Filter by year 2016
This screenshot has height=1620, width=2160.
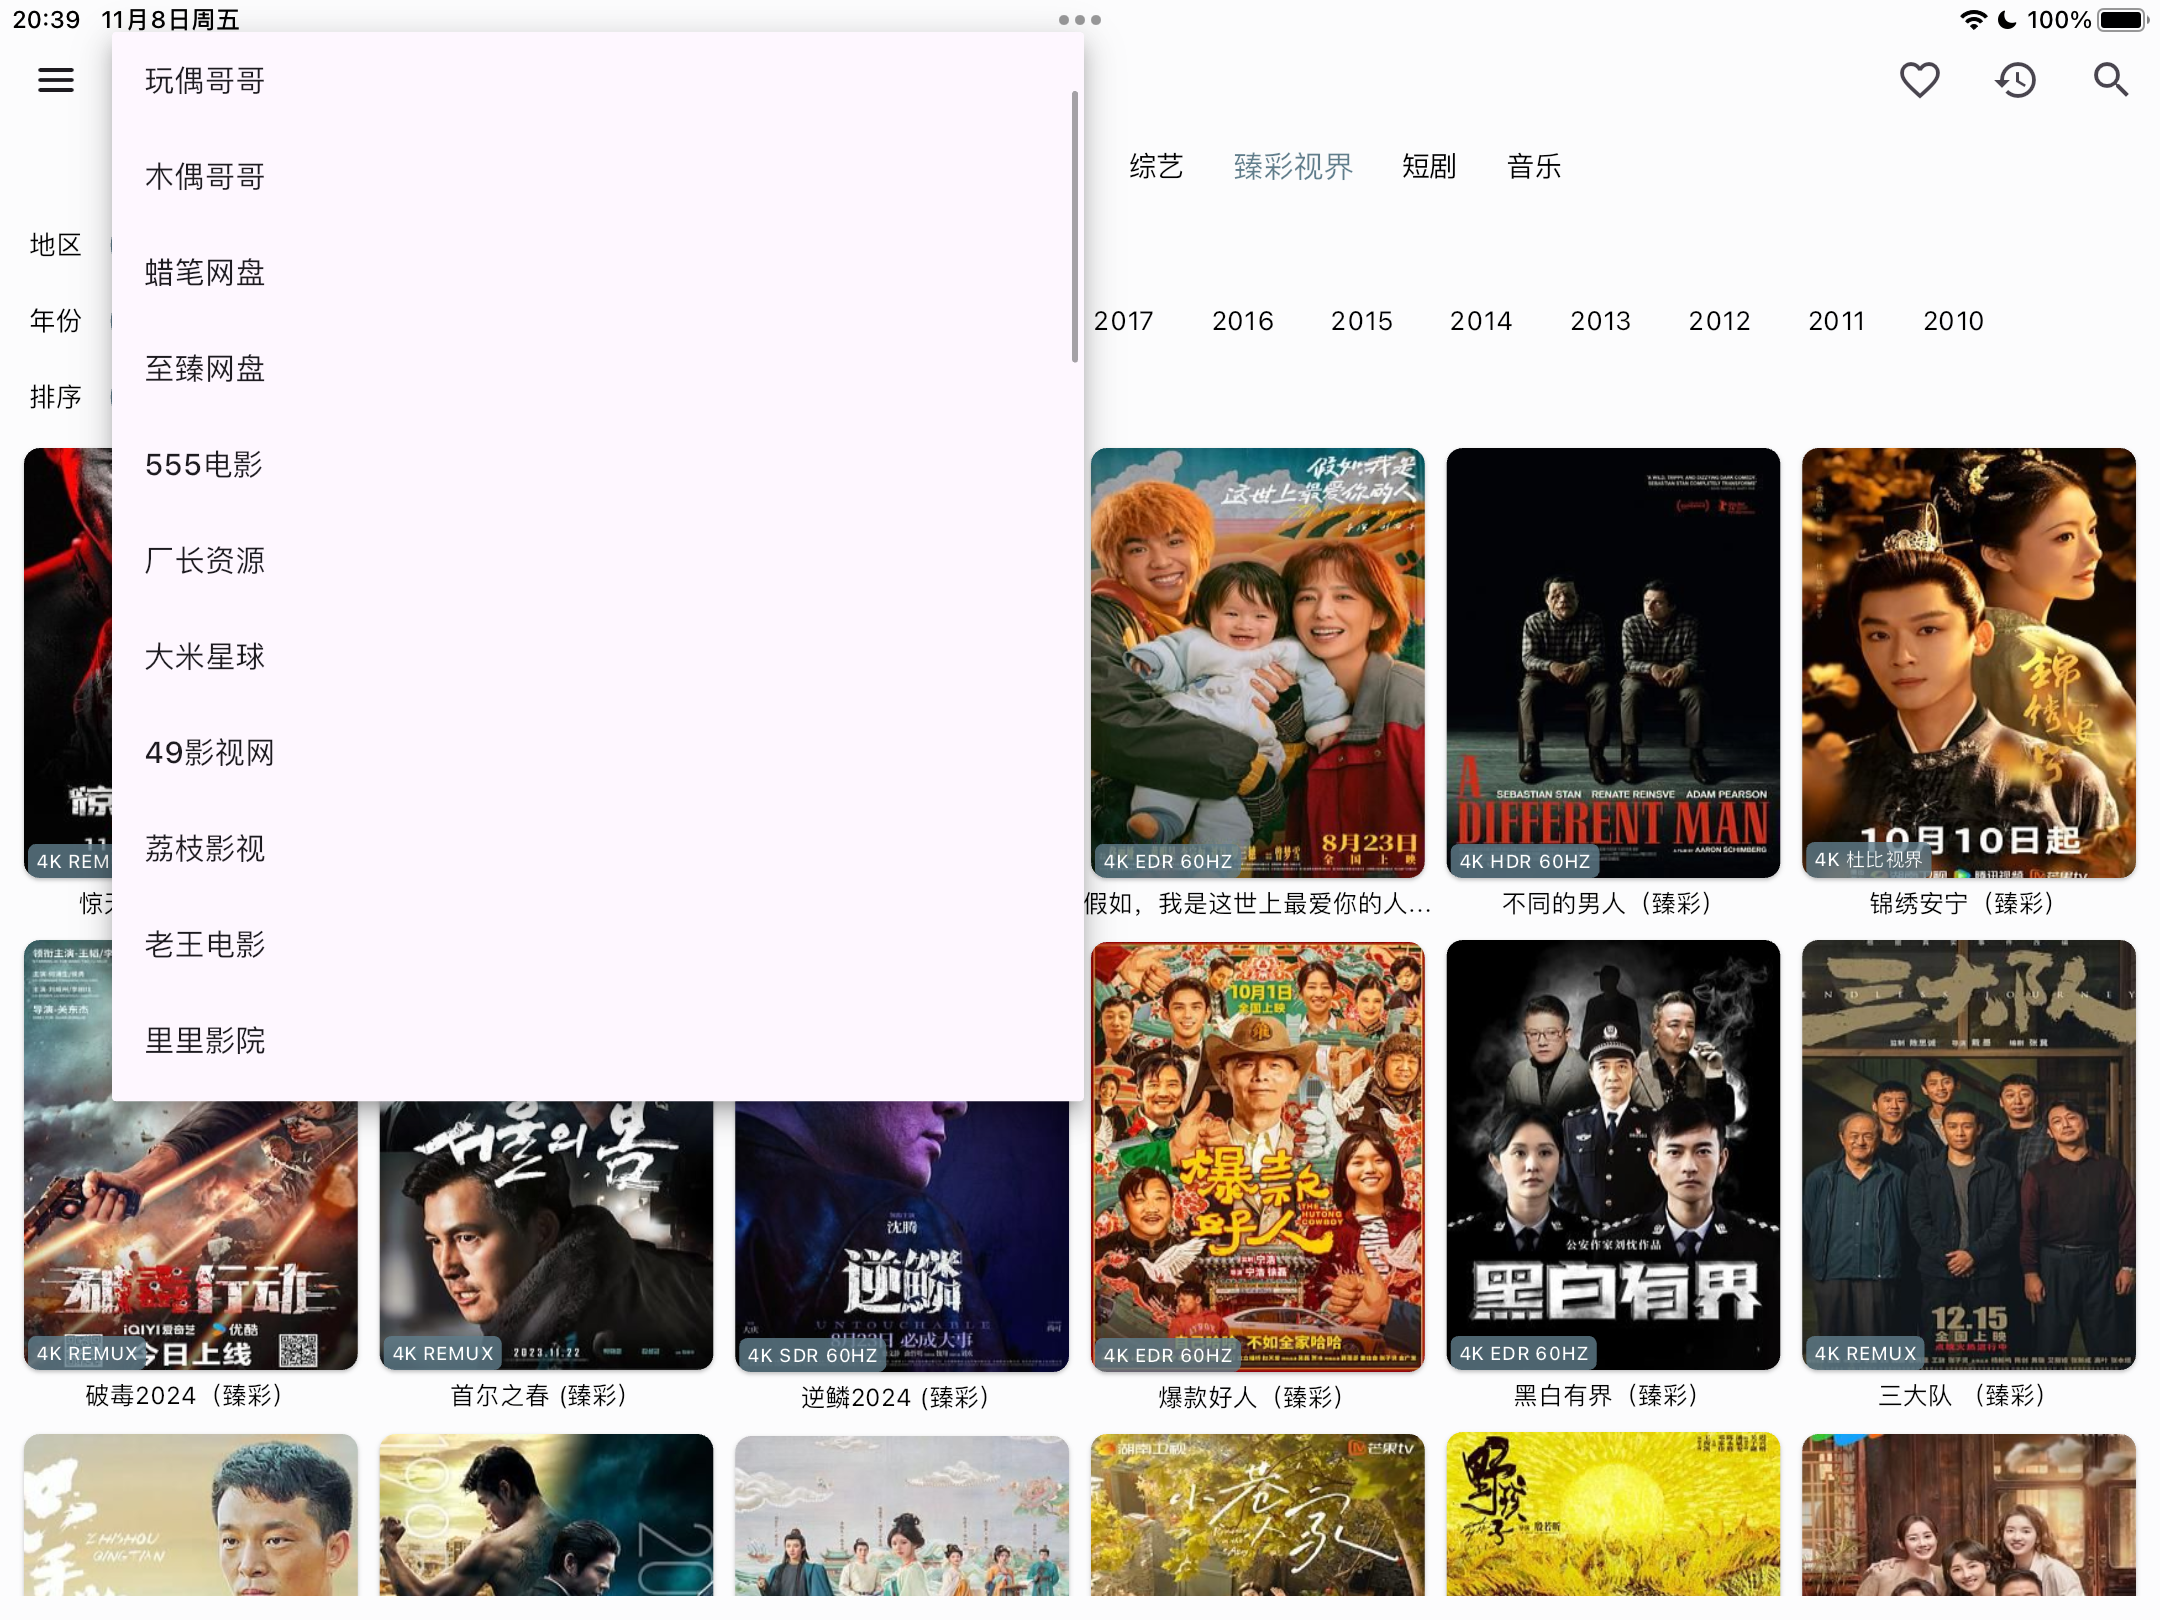[x=1243, y=321]
